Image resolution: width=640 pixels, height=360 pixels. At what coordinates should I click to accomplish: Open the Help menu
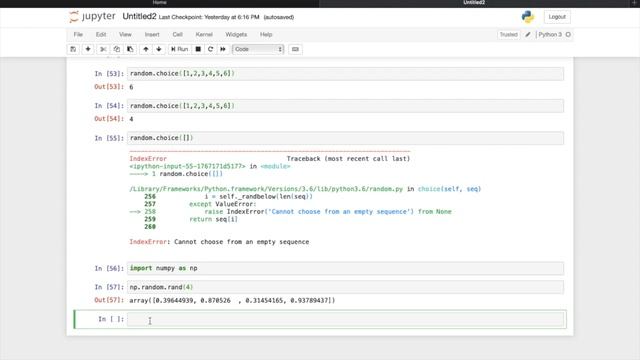click(266, 35)
